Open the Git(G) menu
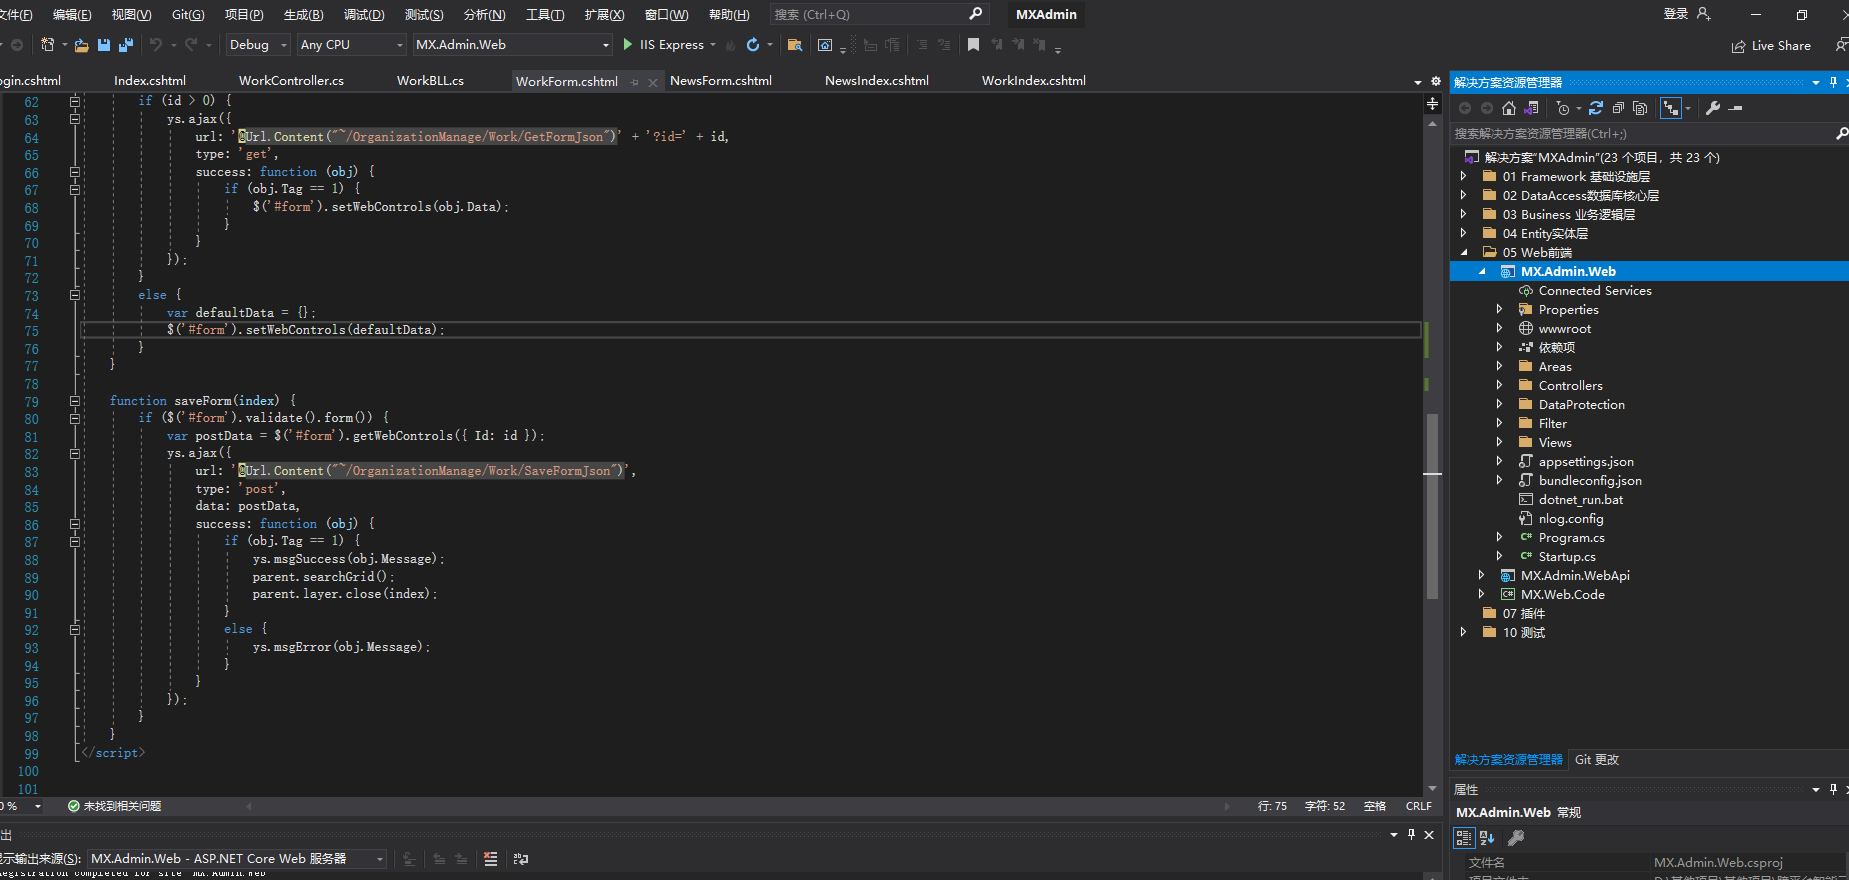Image resolution: width=1849 pixels, height=880 pixels. (188, 15)
